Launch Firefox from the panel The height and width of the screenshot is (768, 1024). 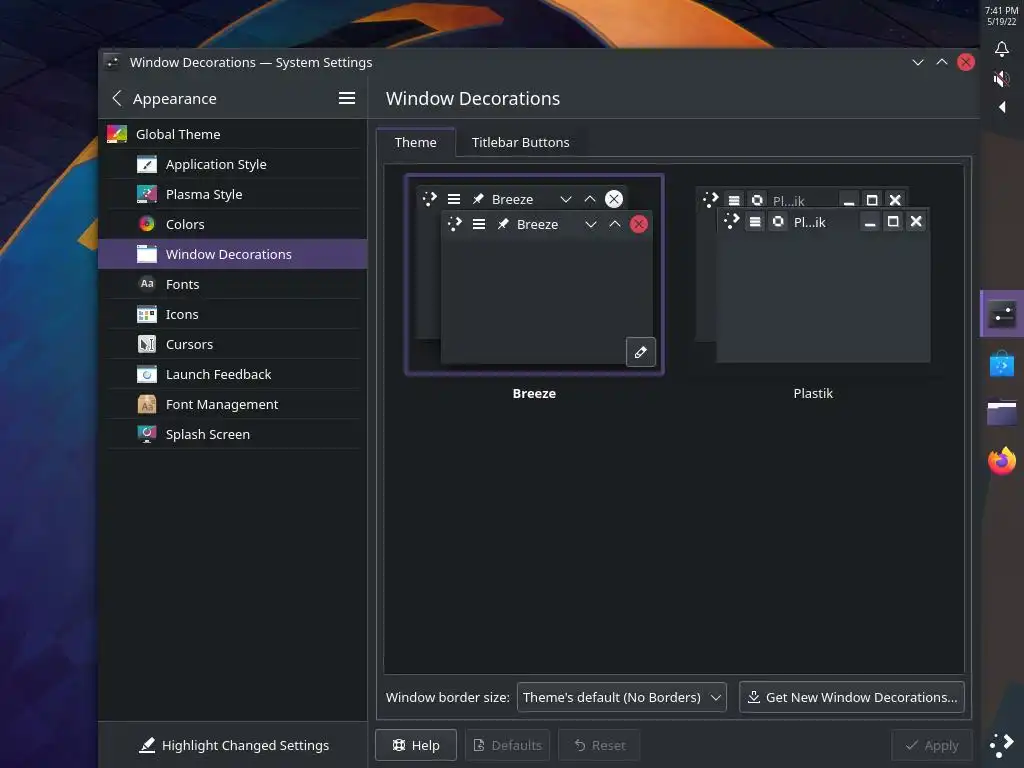click(1002, 461)
